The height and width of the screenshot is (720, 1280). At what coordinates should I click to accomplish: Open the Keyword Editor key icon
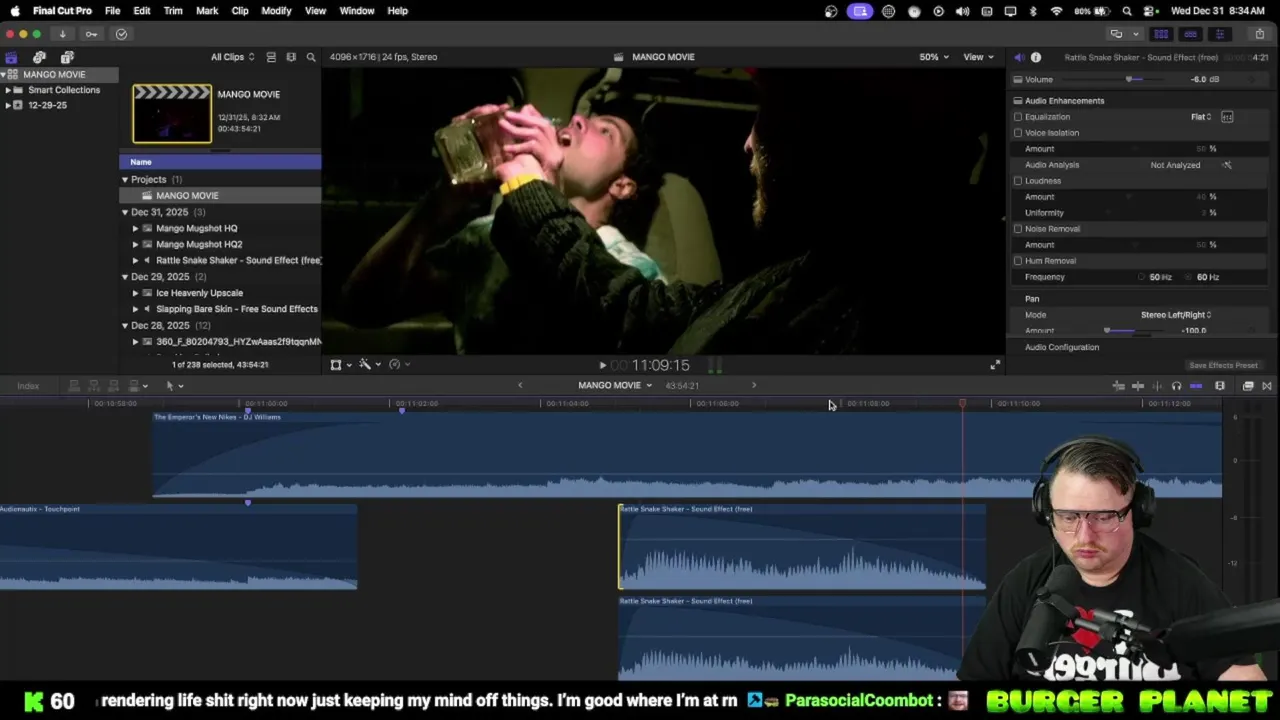(x=91, y=34)
